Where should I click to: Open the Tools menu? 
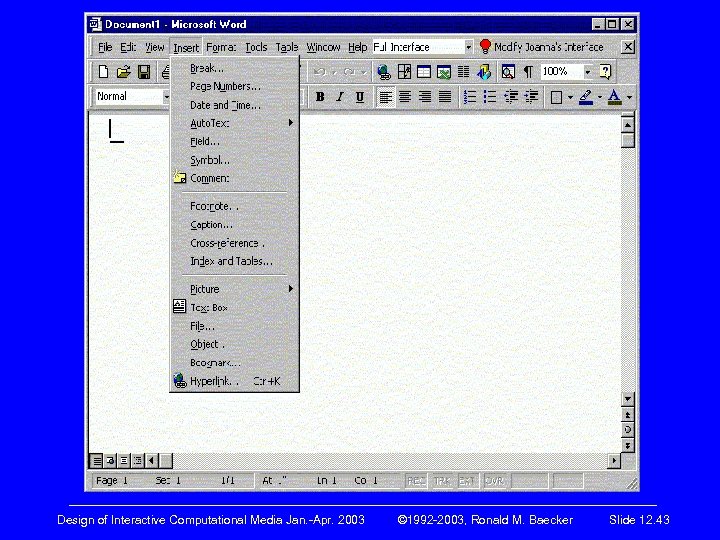256,47
